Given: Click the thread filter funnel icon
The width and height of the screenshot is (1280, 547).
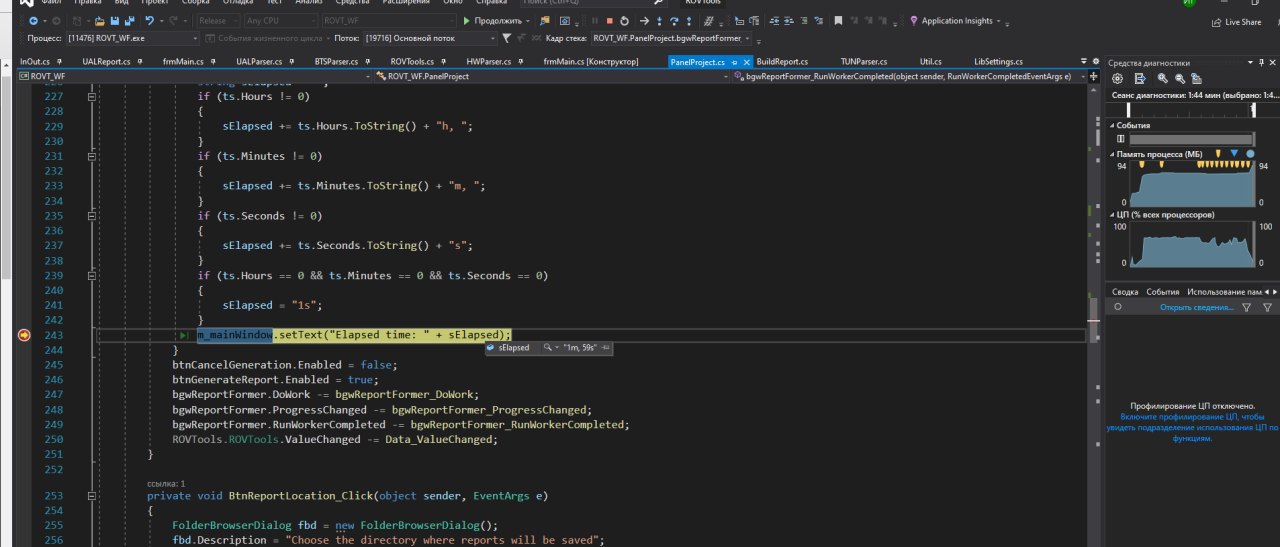Looking at the screenshot, I should pos(506,38).
